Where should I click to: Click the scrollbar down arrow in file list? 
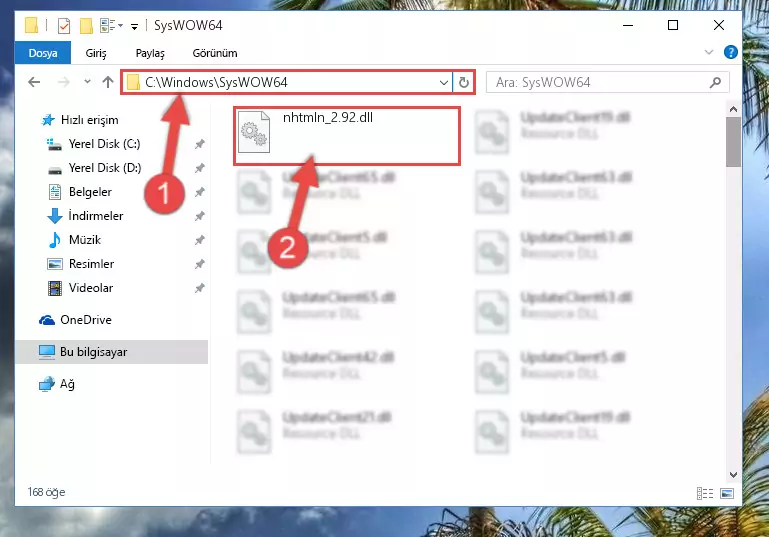pyautogui.click(x=733, y=474)
